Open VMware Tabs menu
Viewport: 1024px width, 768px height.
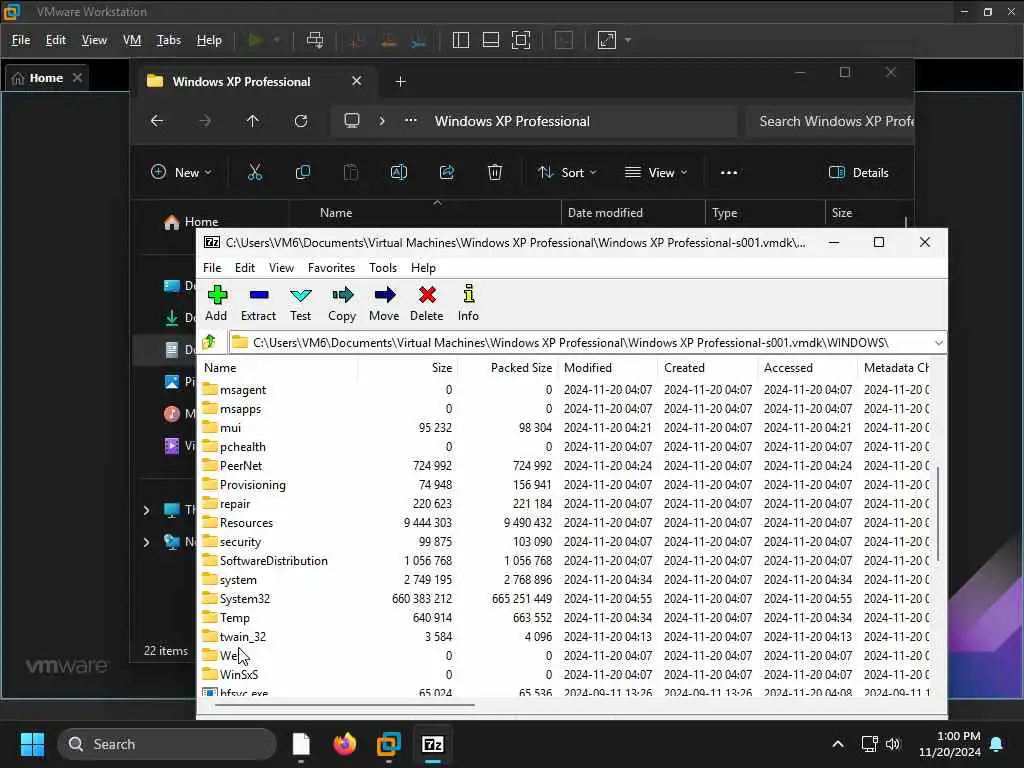point(168,40)
